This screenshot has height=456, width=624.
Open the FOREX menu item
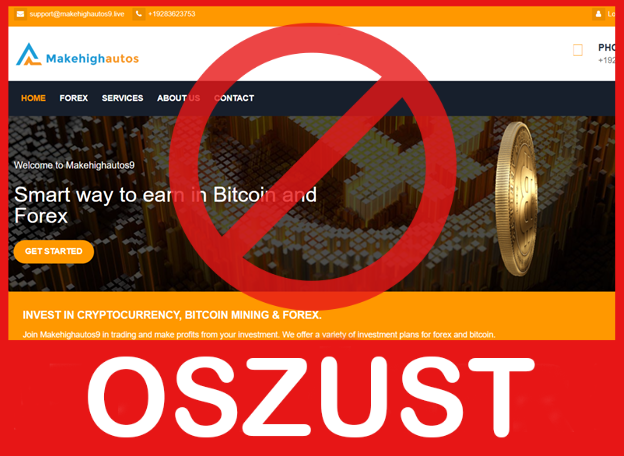74,98
